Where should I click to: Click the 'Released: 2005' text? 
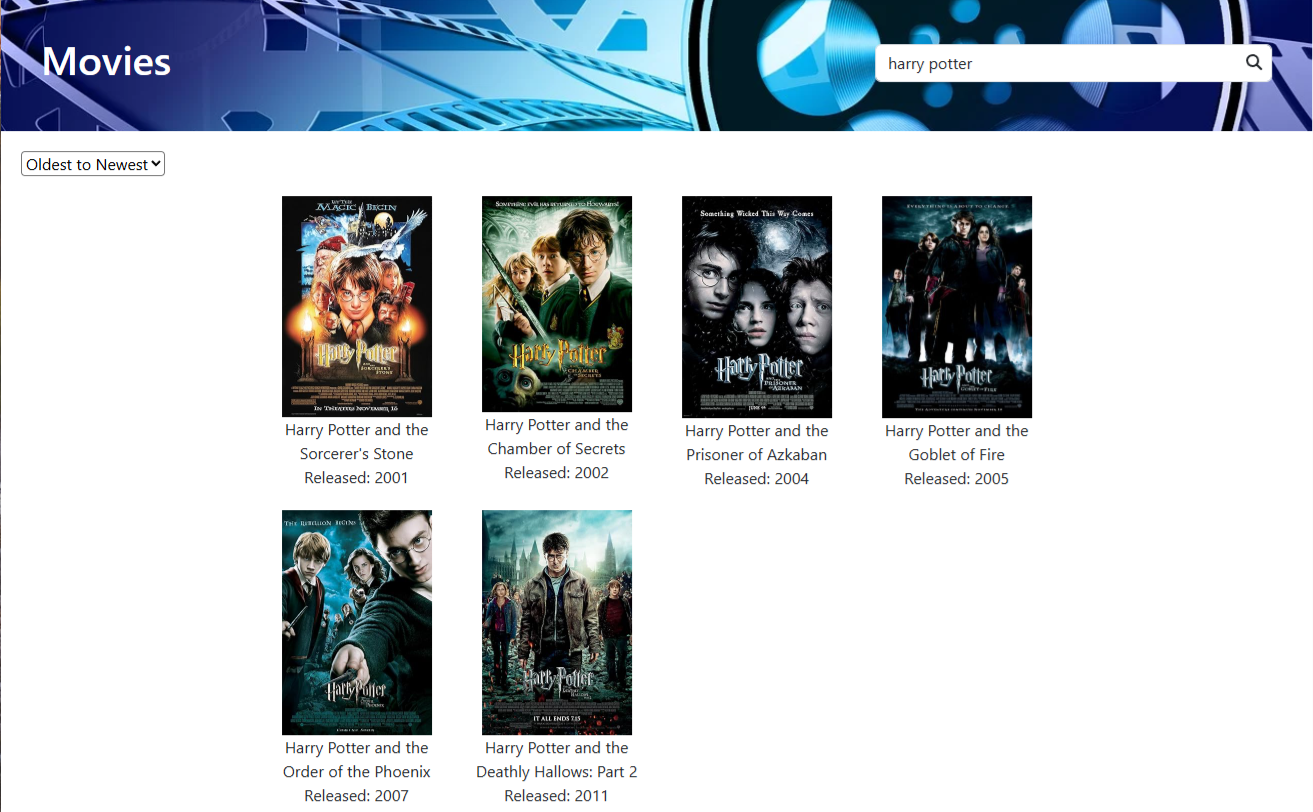coord(957,479)
